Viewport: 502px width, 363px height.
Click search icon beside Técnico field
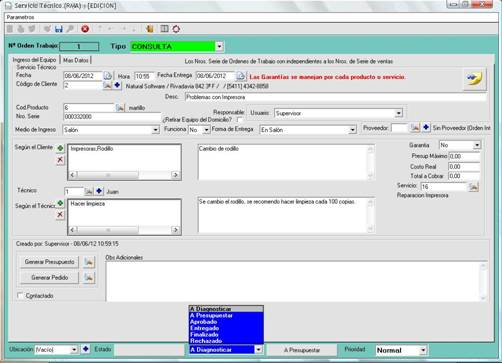tap(88, 191)
